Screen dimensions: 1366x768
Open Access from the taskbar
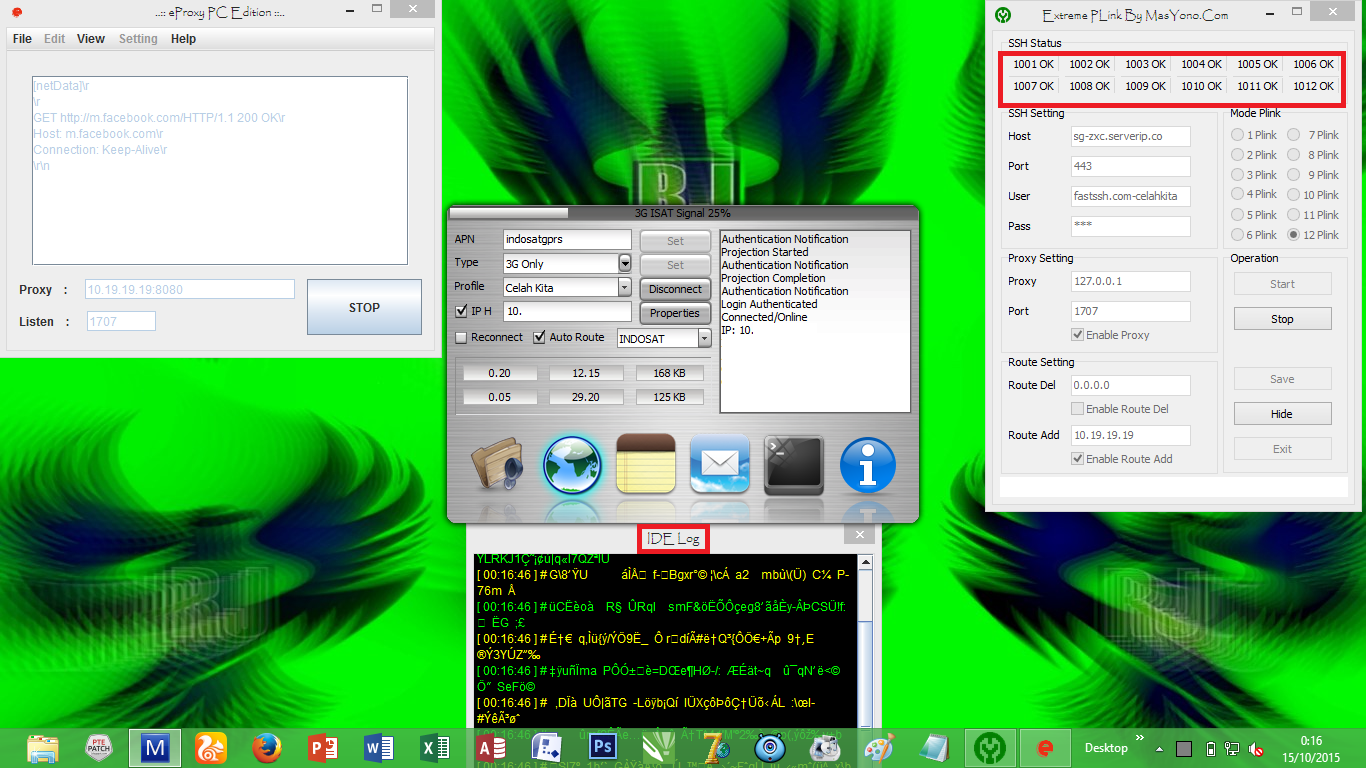(491, 747)
